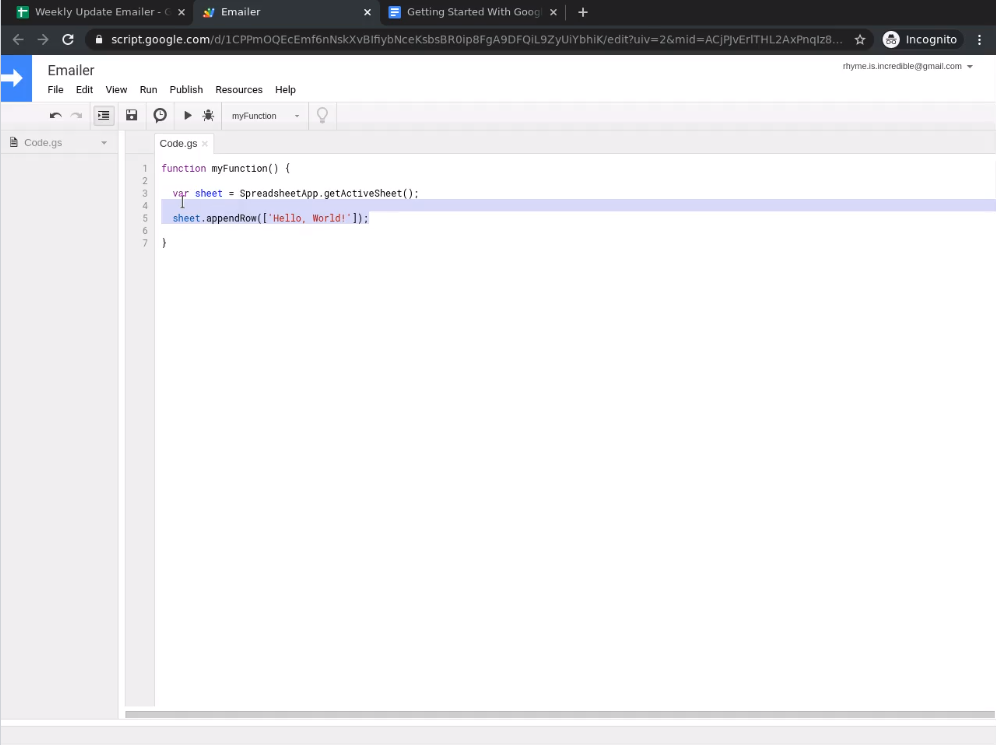Click the site padlock icon
Viewport: 996px width, 745px height.
(98, 39)
